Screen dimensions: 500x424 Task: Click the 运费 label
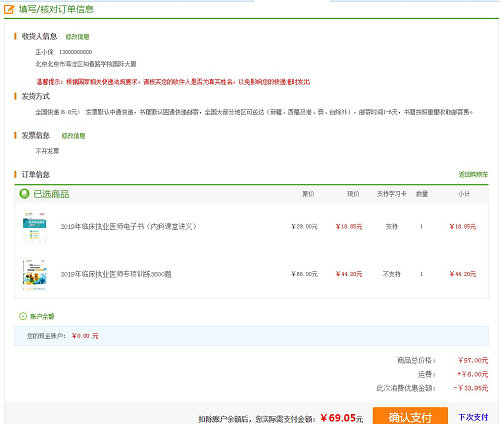pyautogui.click(x=427, y=374)
